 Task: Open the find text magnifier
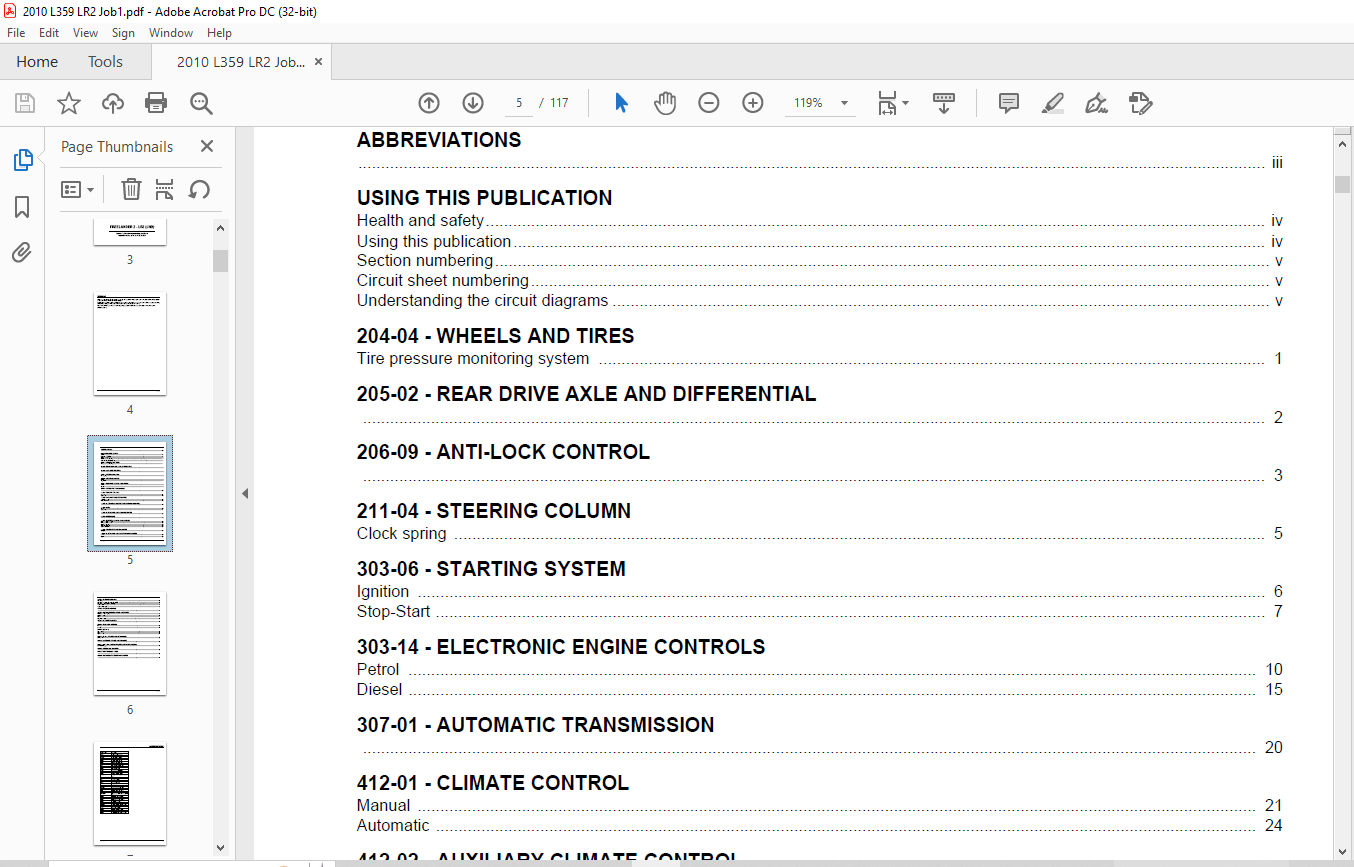coord(201,103)
